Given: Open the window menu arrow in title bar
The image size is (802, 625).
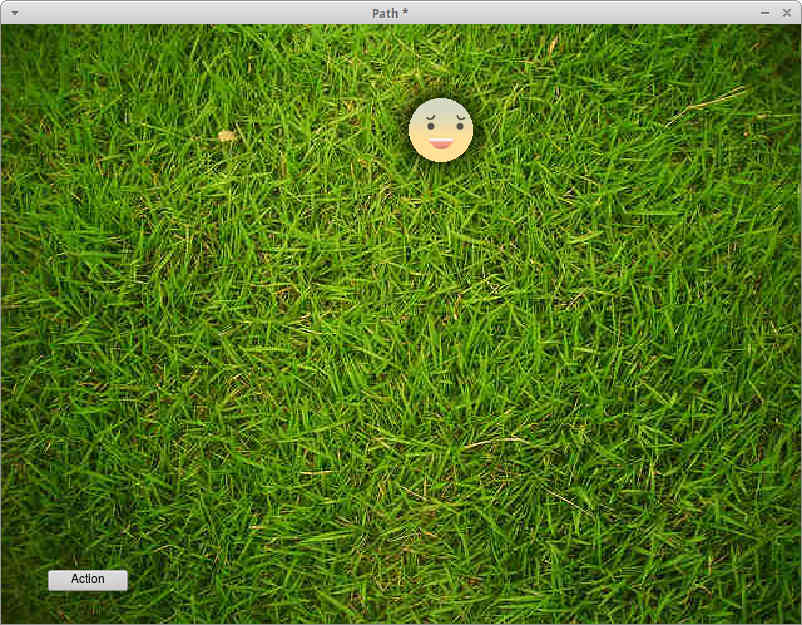Looking at the screenshot, I should coord(14,12).
